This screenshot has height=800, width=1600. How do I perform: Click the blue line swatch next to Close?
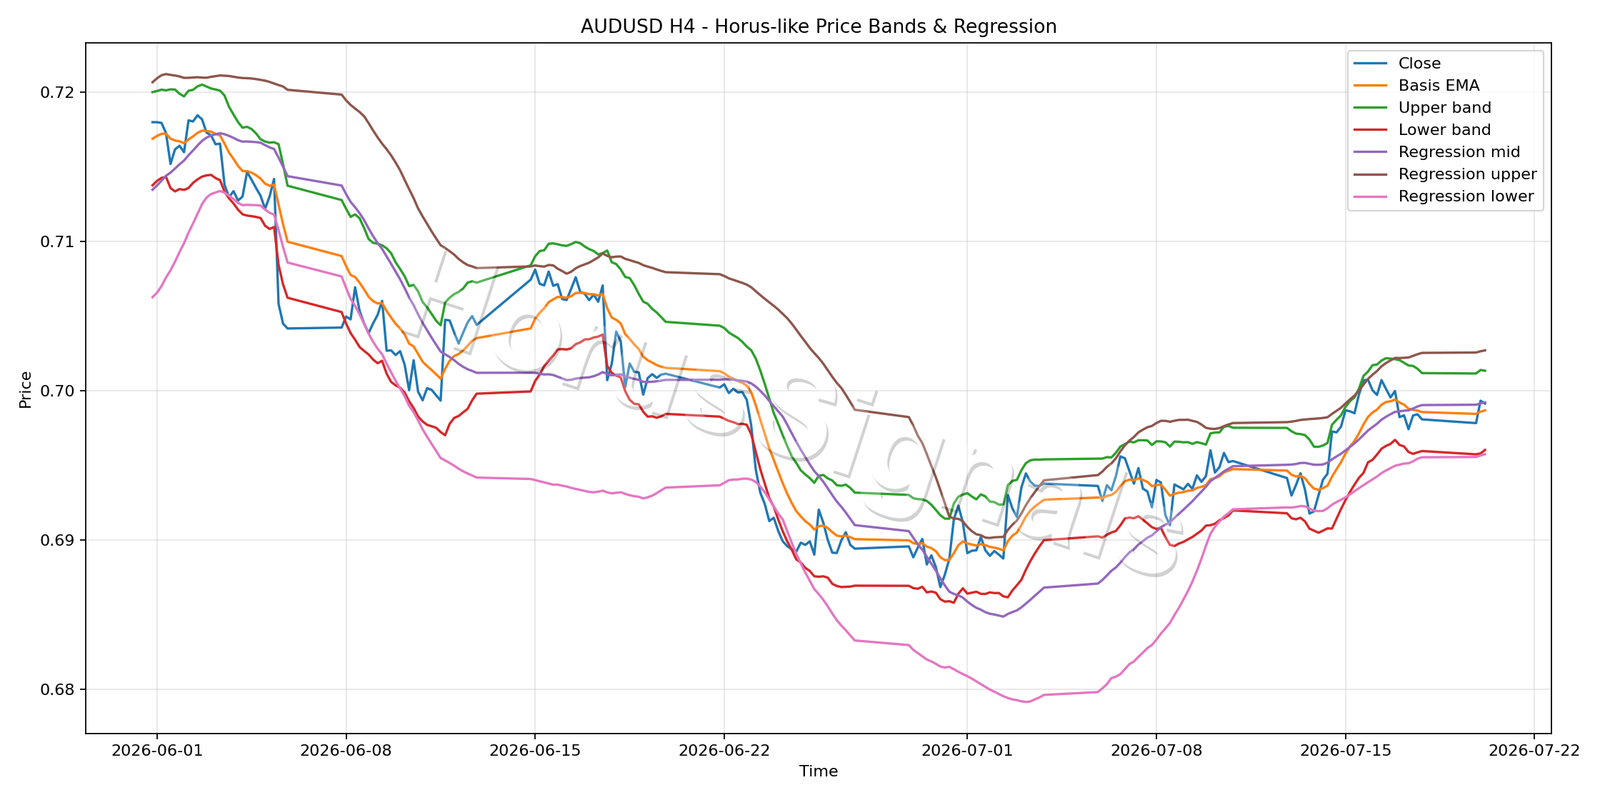[x=1370, y=64]
